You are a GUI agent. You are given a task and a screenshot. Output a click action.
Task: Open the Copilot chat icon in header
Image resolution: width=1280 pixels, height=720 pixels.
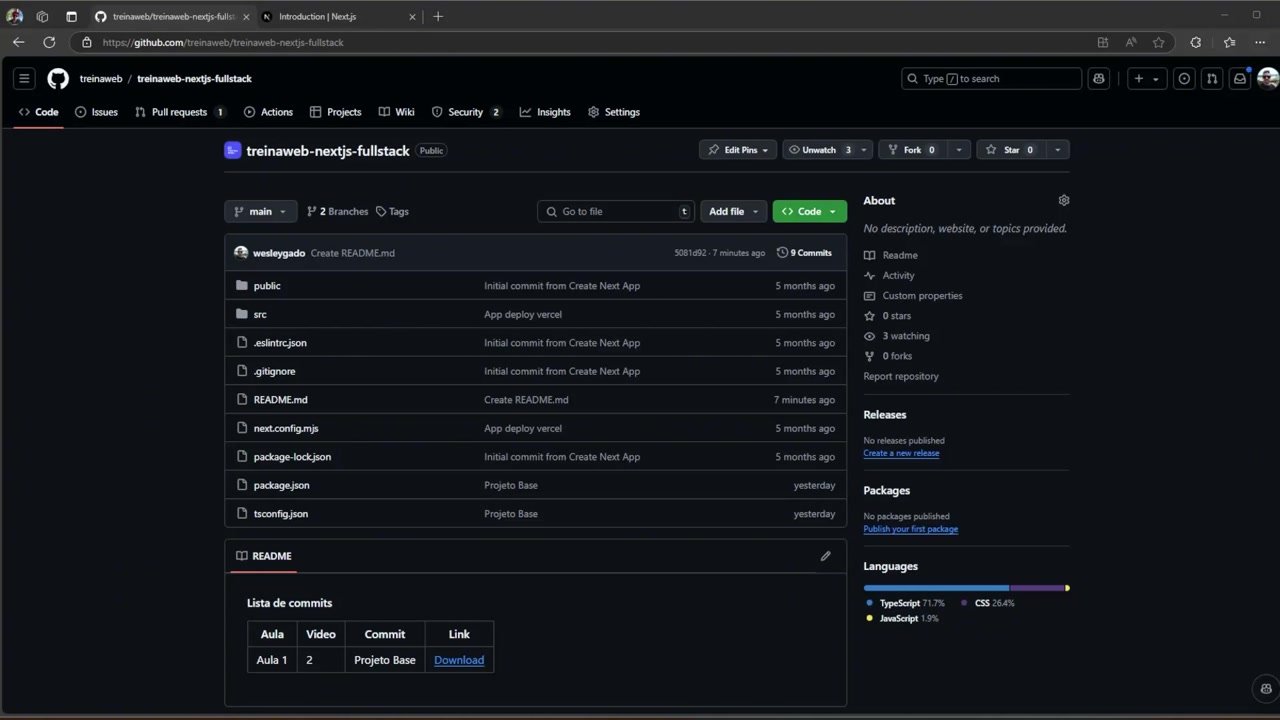[1099, 79]
